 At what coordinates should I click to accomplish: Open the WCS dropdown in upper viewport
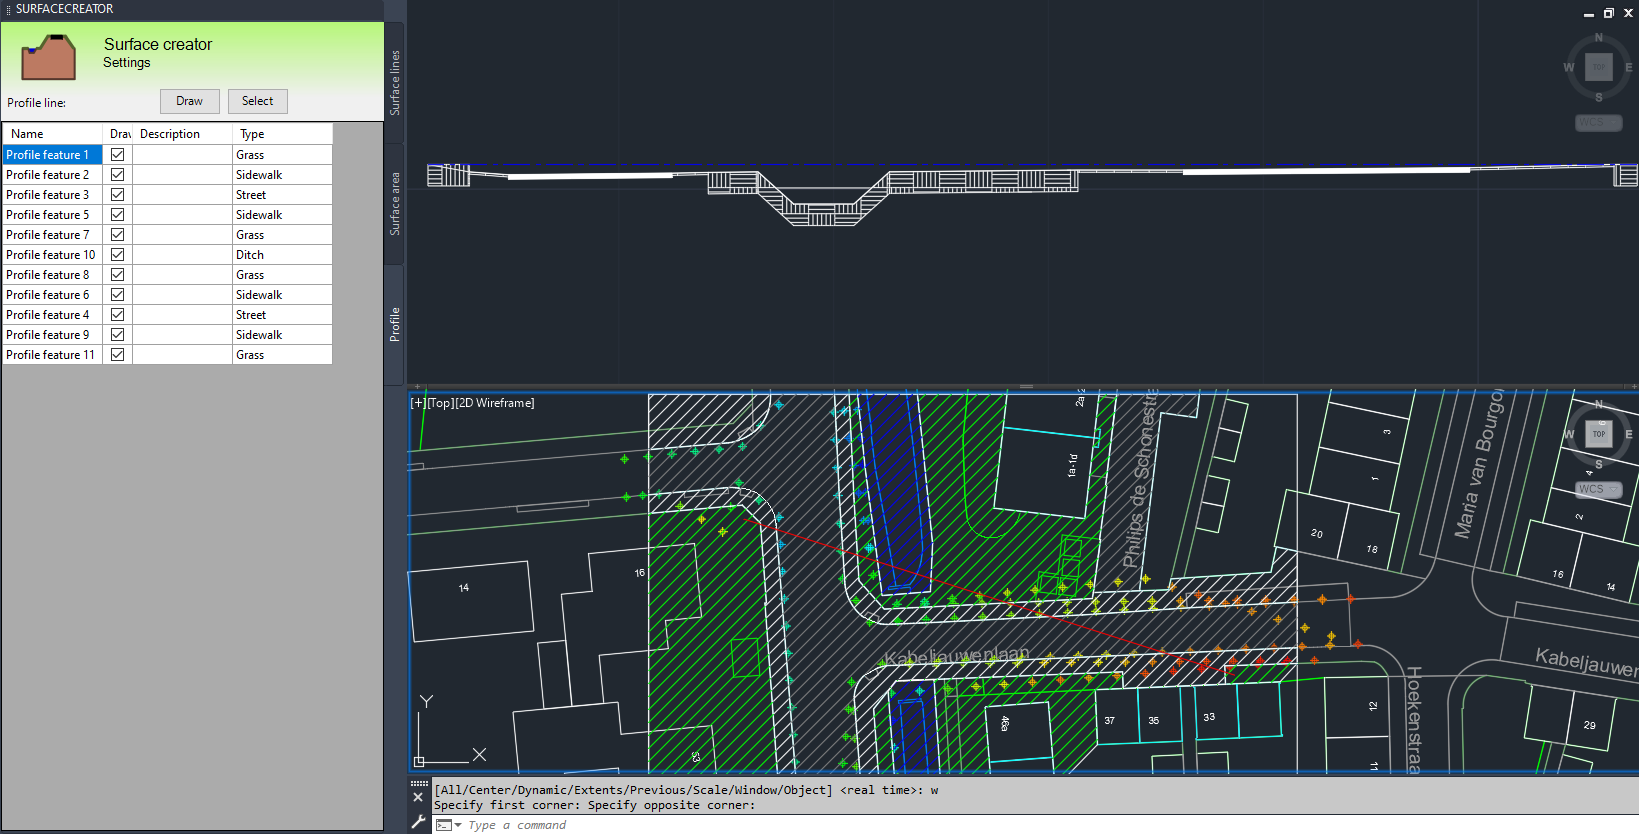point(1599,123)
